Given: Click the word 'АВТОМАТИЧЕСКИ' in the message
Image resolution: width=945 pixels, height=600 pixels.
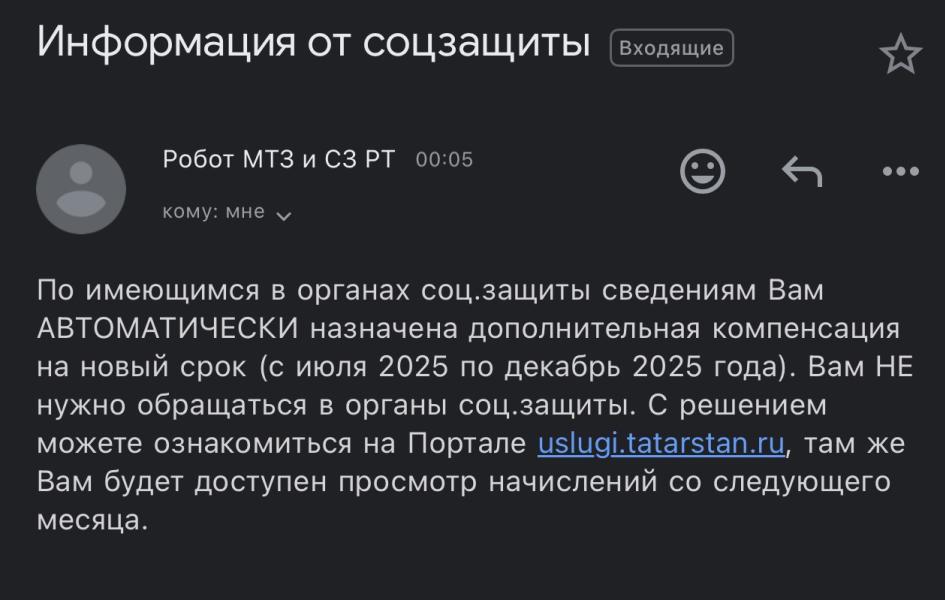Looking at the screenshot, I should pyautogui.click(x=168, y=329).
